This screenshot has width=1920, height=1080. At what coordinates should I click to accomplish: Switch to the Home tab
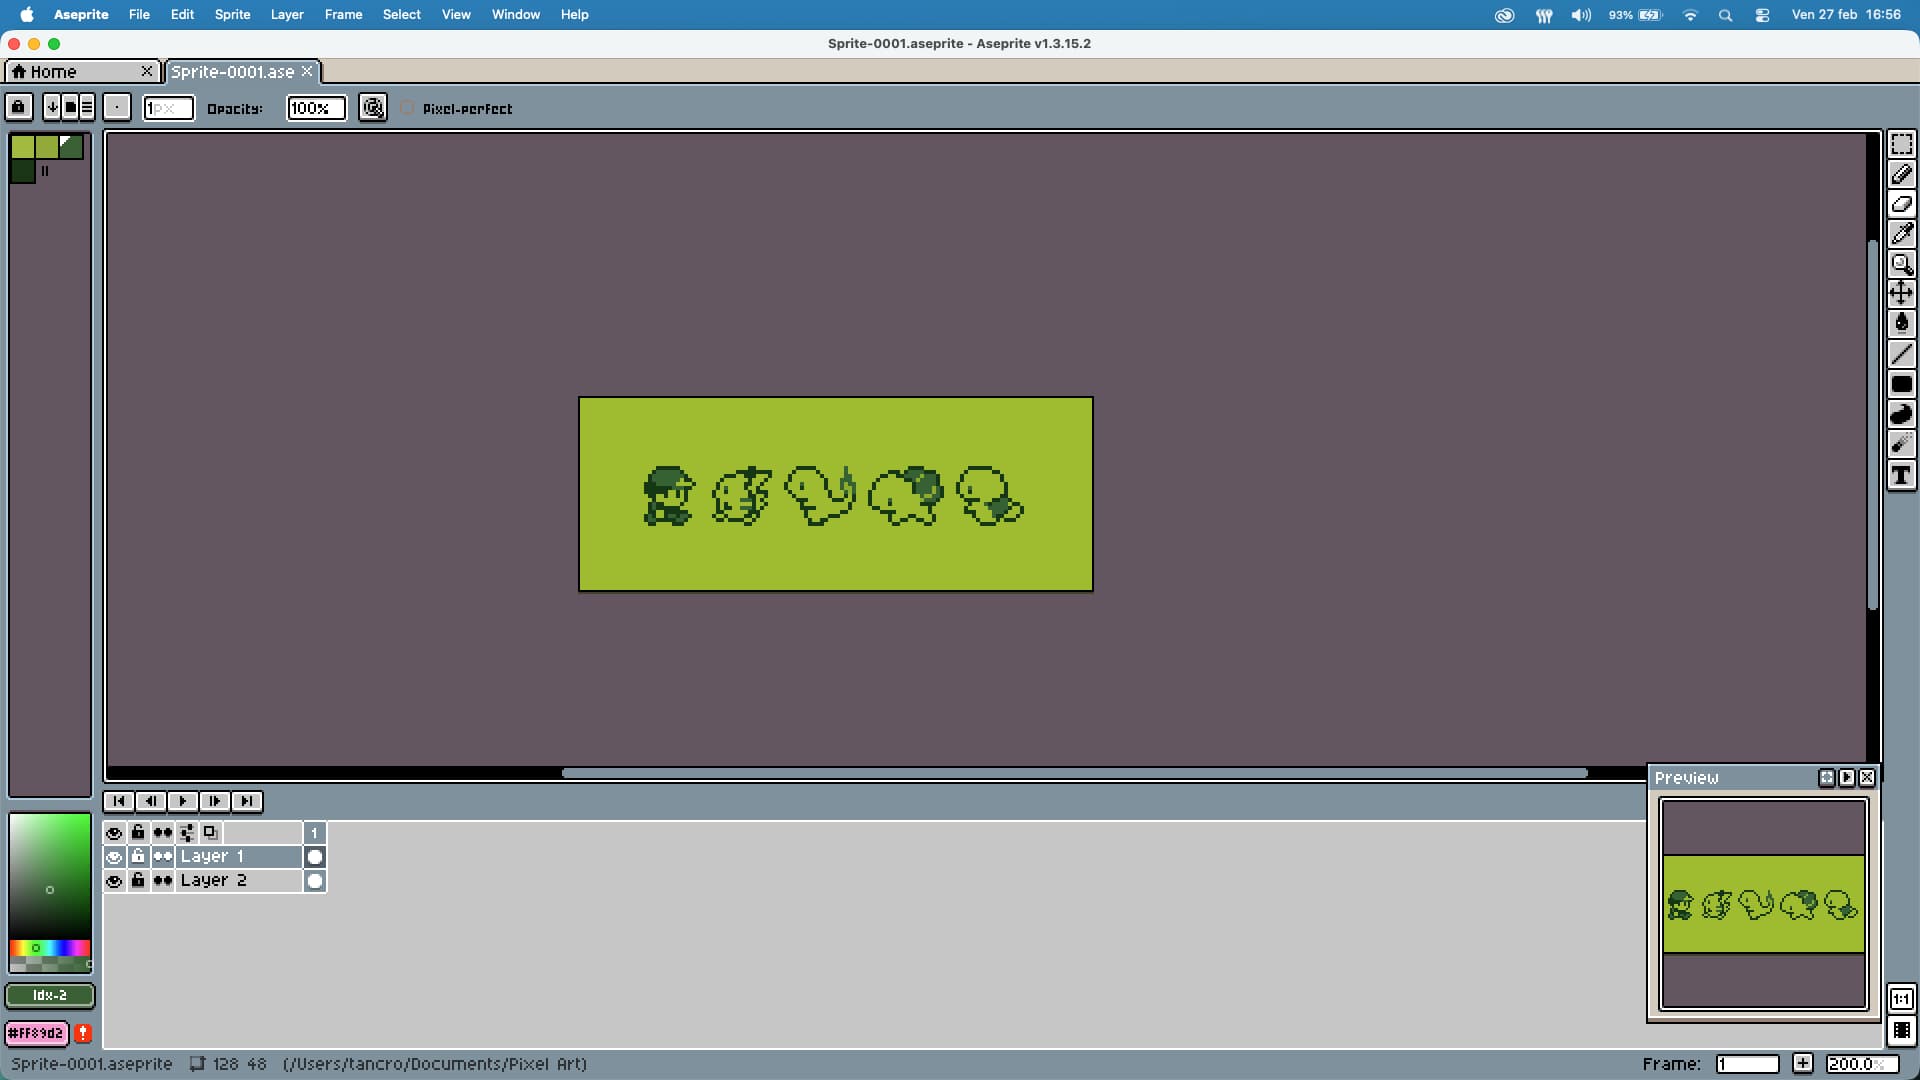[x=54, y=72]
